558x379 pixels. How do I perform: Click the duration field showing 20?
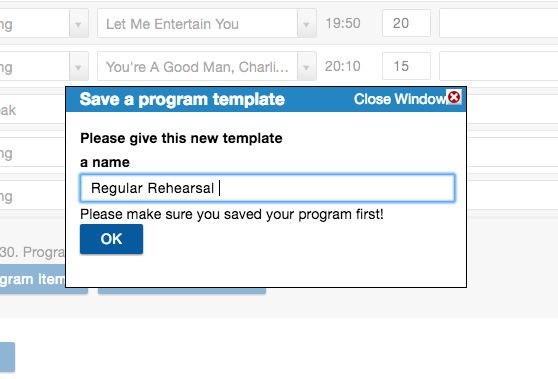(406, 23)
